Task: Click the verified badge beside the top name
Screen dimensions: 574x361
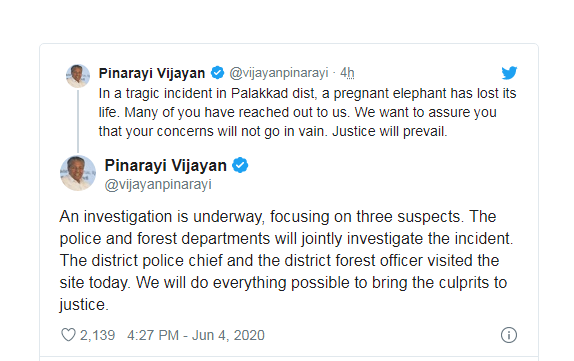Action: pos(217,72)
